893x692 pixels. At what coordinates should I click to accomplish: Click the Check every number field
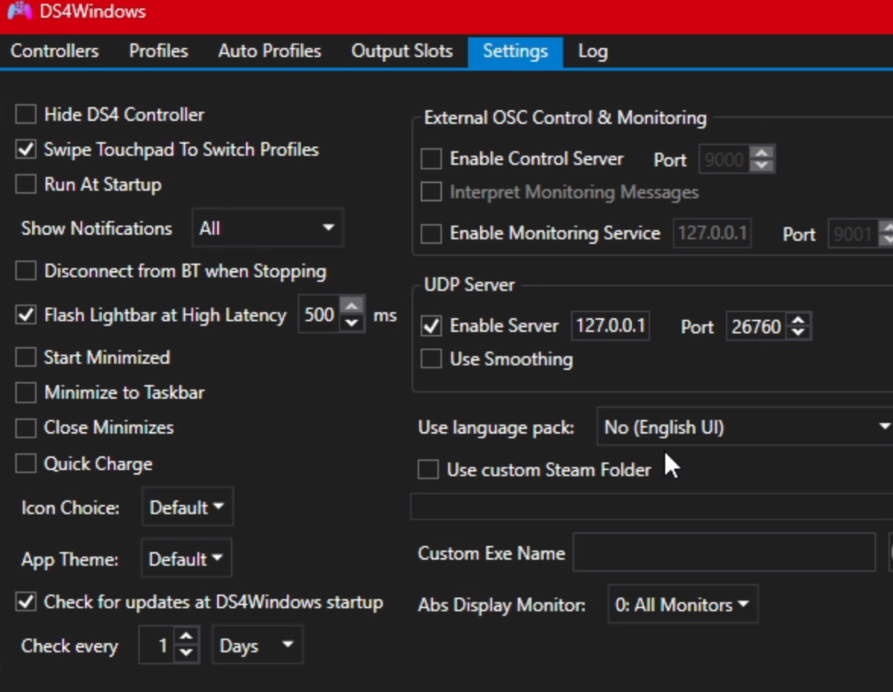click(x=157, y=645)
